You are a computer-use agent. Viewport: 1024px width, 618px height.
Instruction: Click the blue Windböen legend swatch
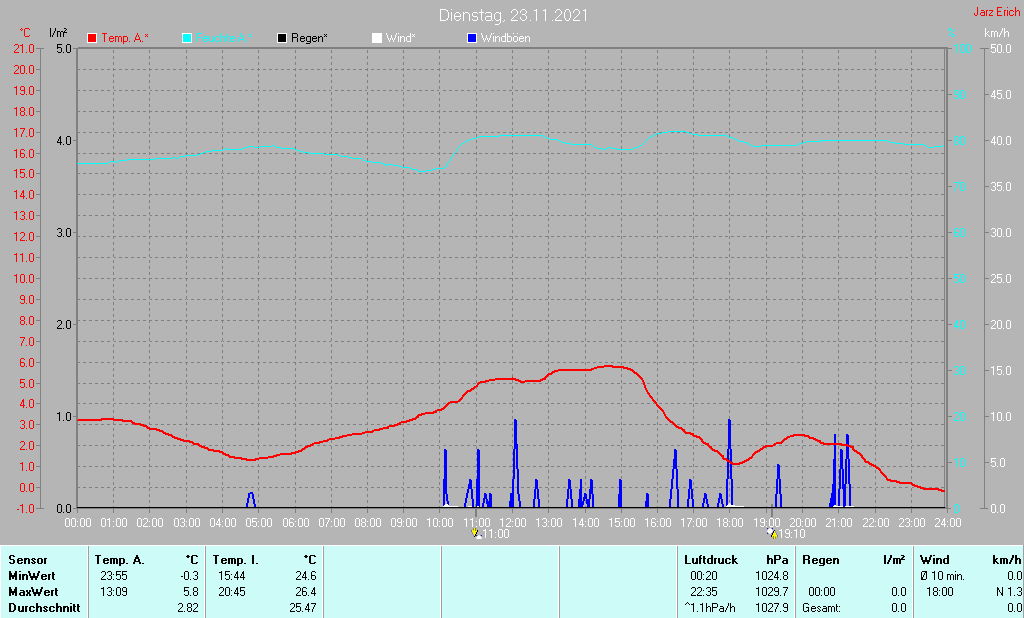[472, 38]
